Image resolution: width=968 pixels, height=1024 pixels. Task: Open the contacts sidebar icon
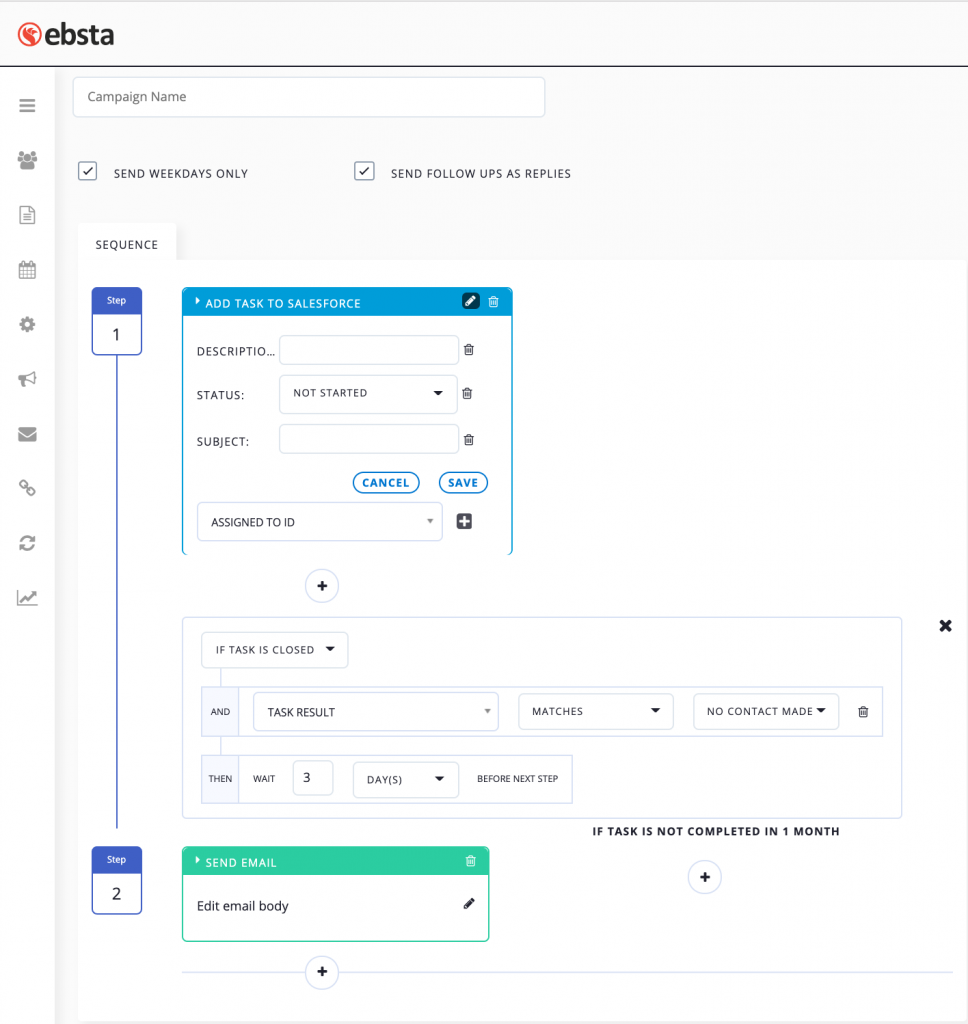click(27, 159)
